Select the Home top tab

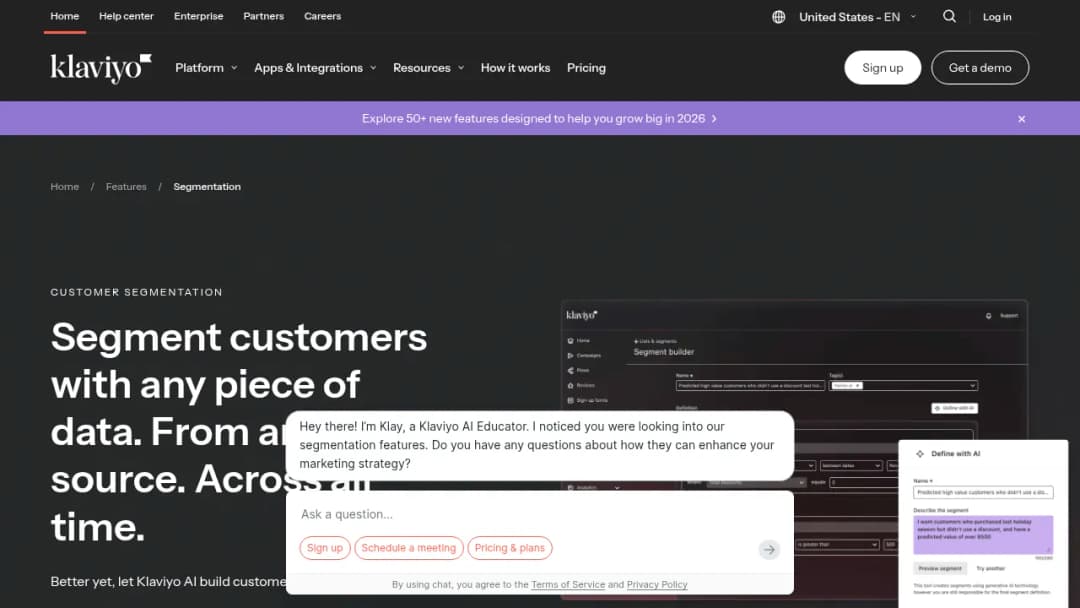(65, 16)
